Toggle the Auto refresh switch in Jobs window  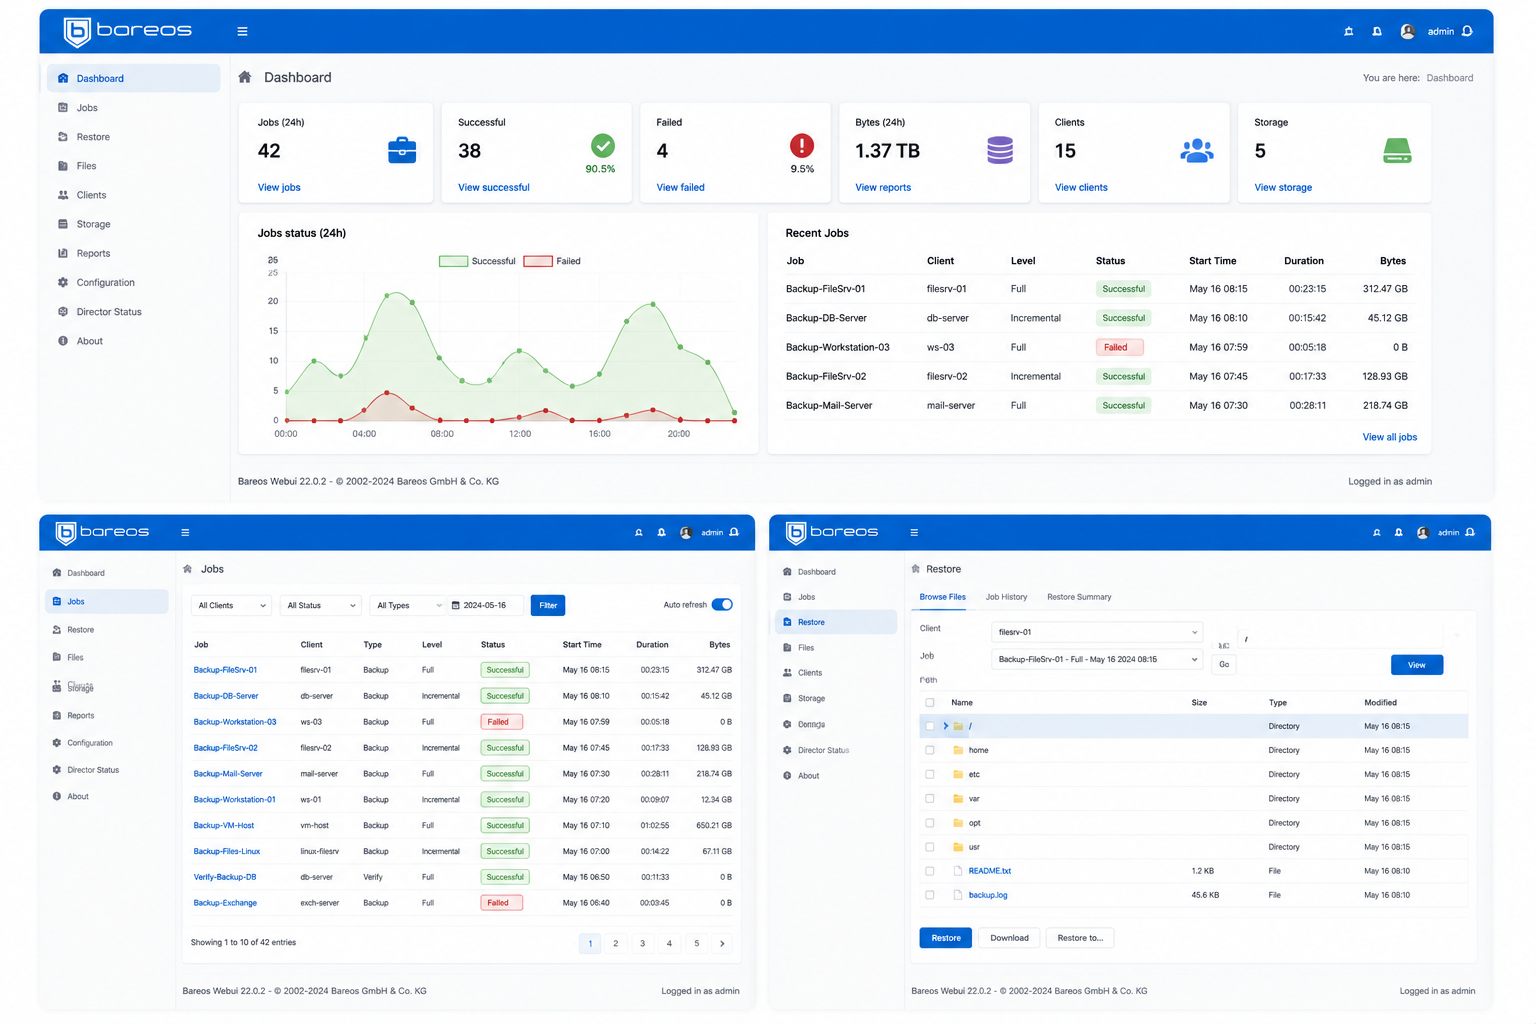[722, 604]
